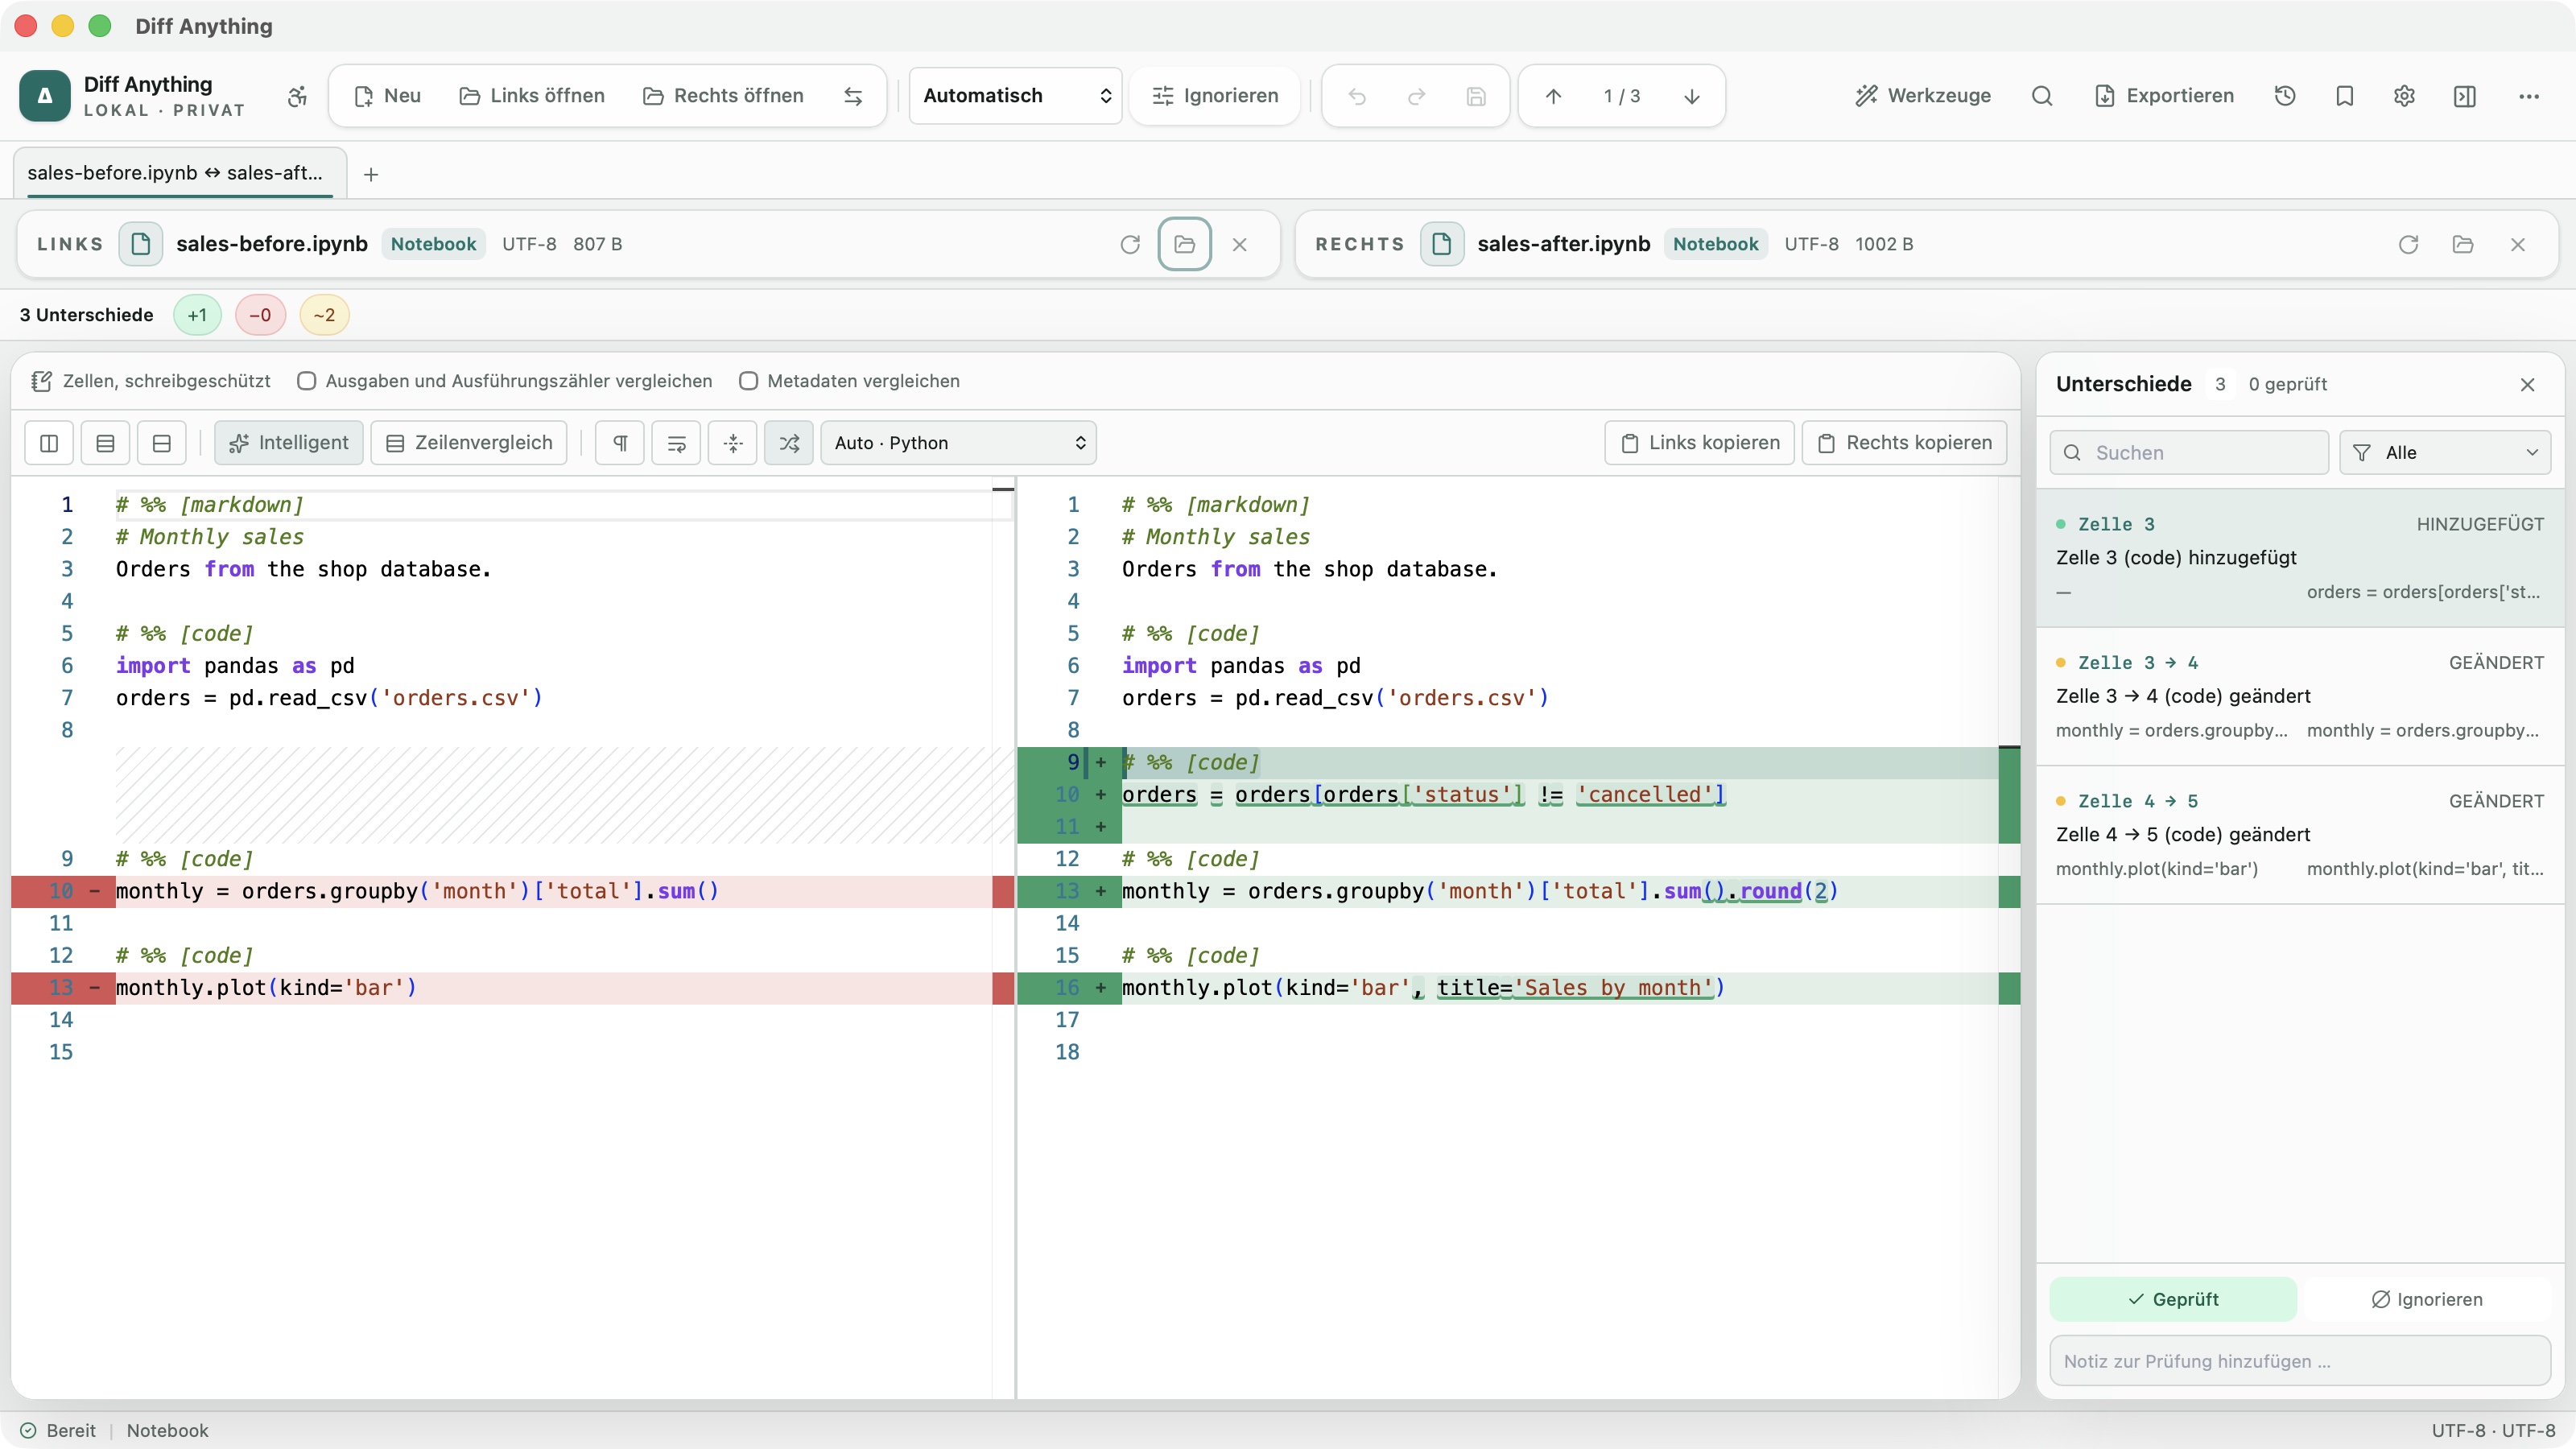Switch to stacked split view layout
The width and height of the screenshot is (2576, 1449).
click(x=162, y=443)
